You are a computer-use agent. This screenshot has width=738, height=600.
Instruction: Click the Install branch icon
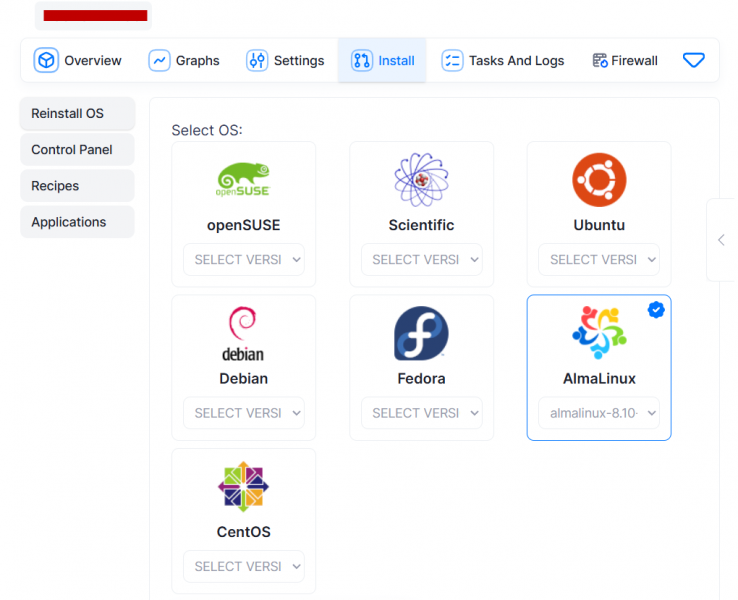pyautogui.click(x=361, y=60)
